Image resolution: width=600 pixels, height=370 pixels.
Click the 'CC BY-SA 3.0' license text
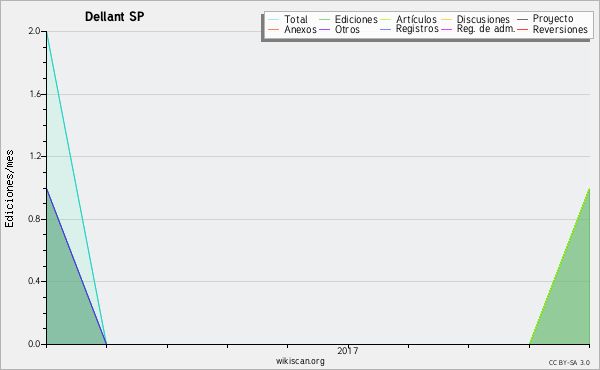coord(569,363)
